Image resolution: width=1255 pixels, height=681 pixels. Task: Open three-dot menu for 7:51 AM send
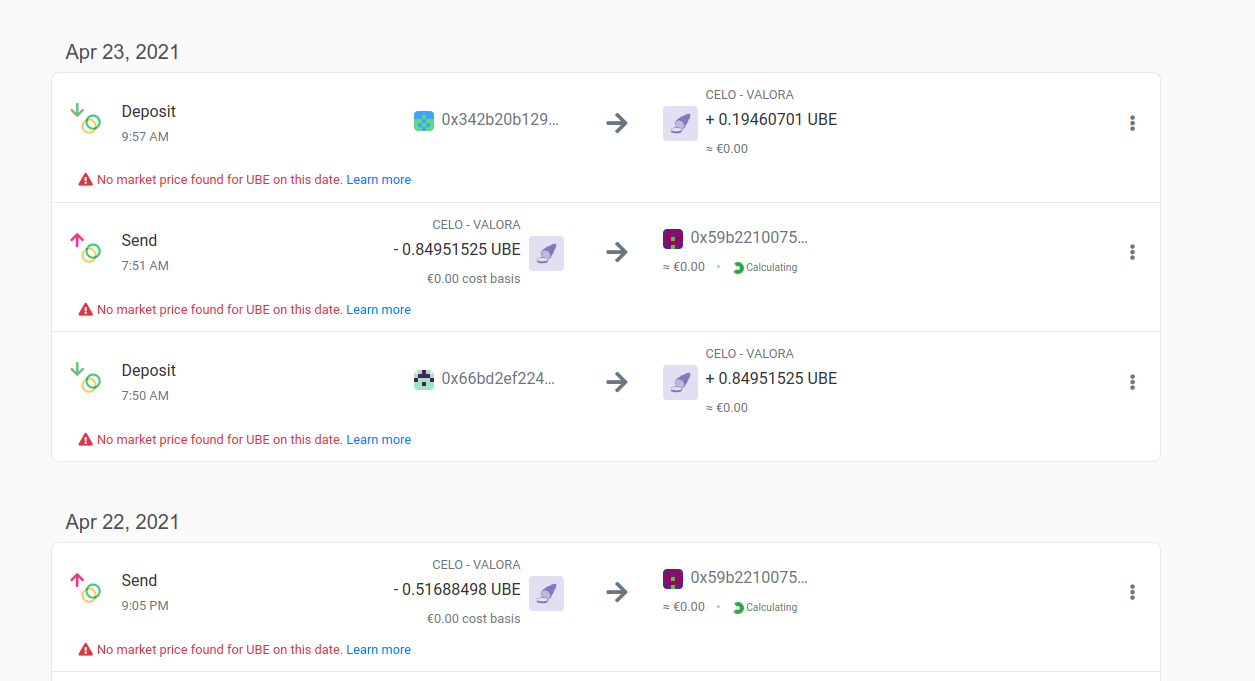point(1132,252)
